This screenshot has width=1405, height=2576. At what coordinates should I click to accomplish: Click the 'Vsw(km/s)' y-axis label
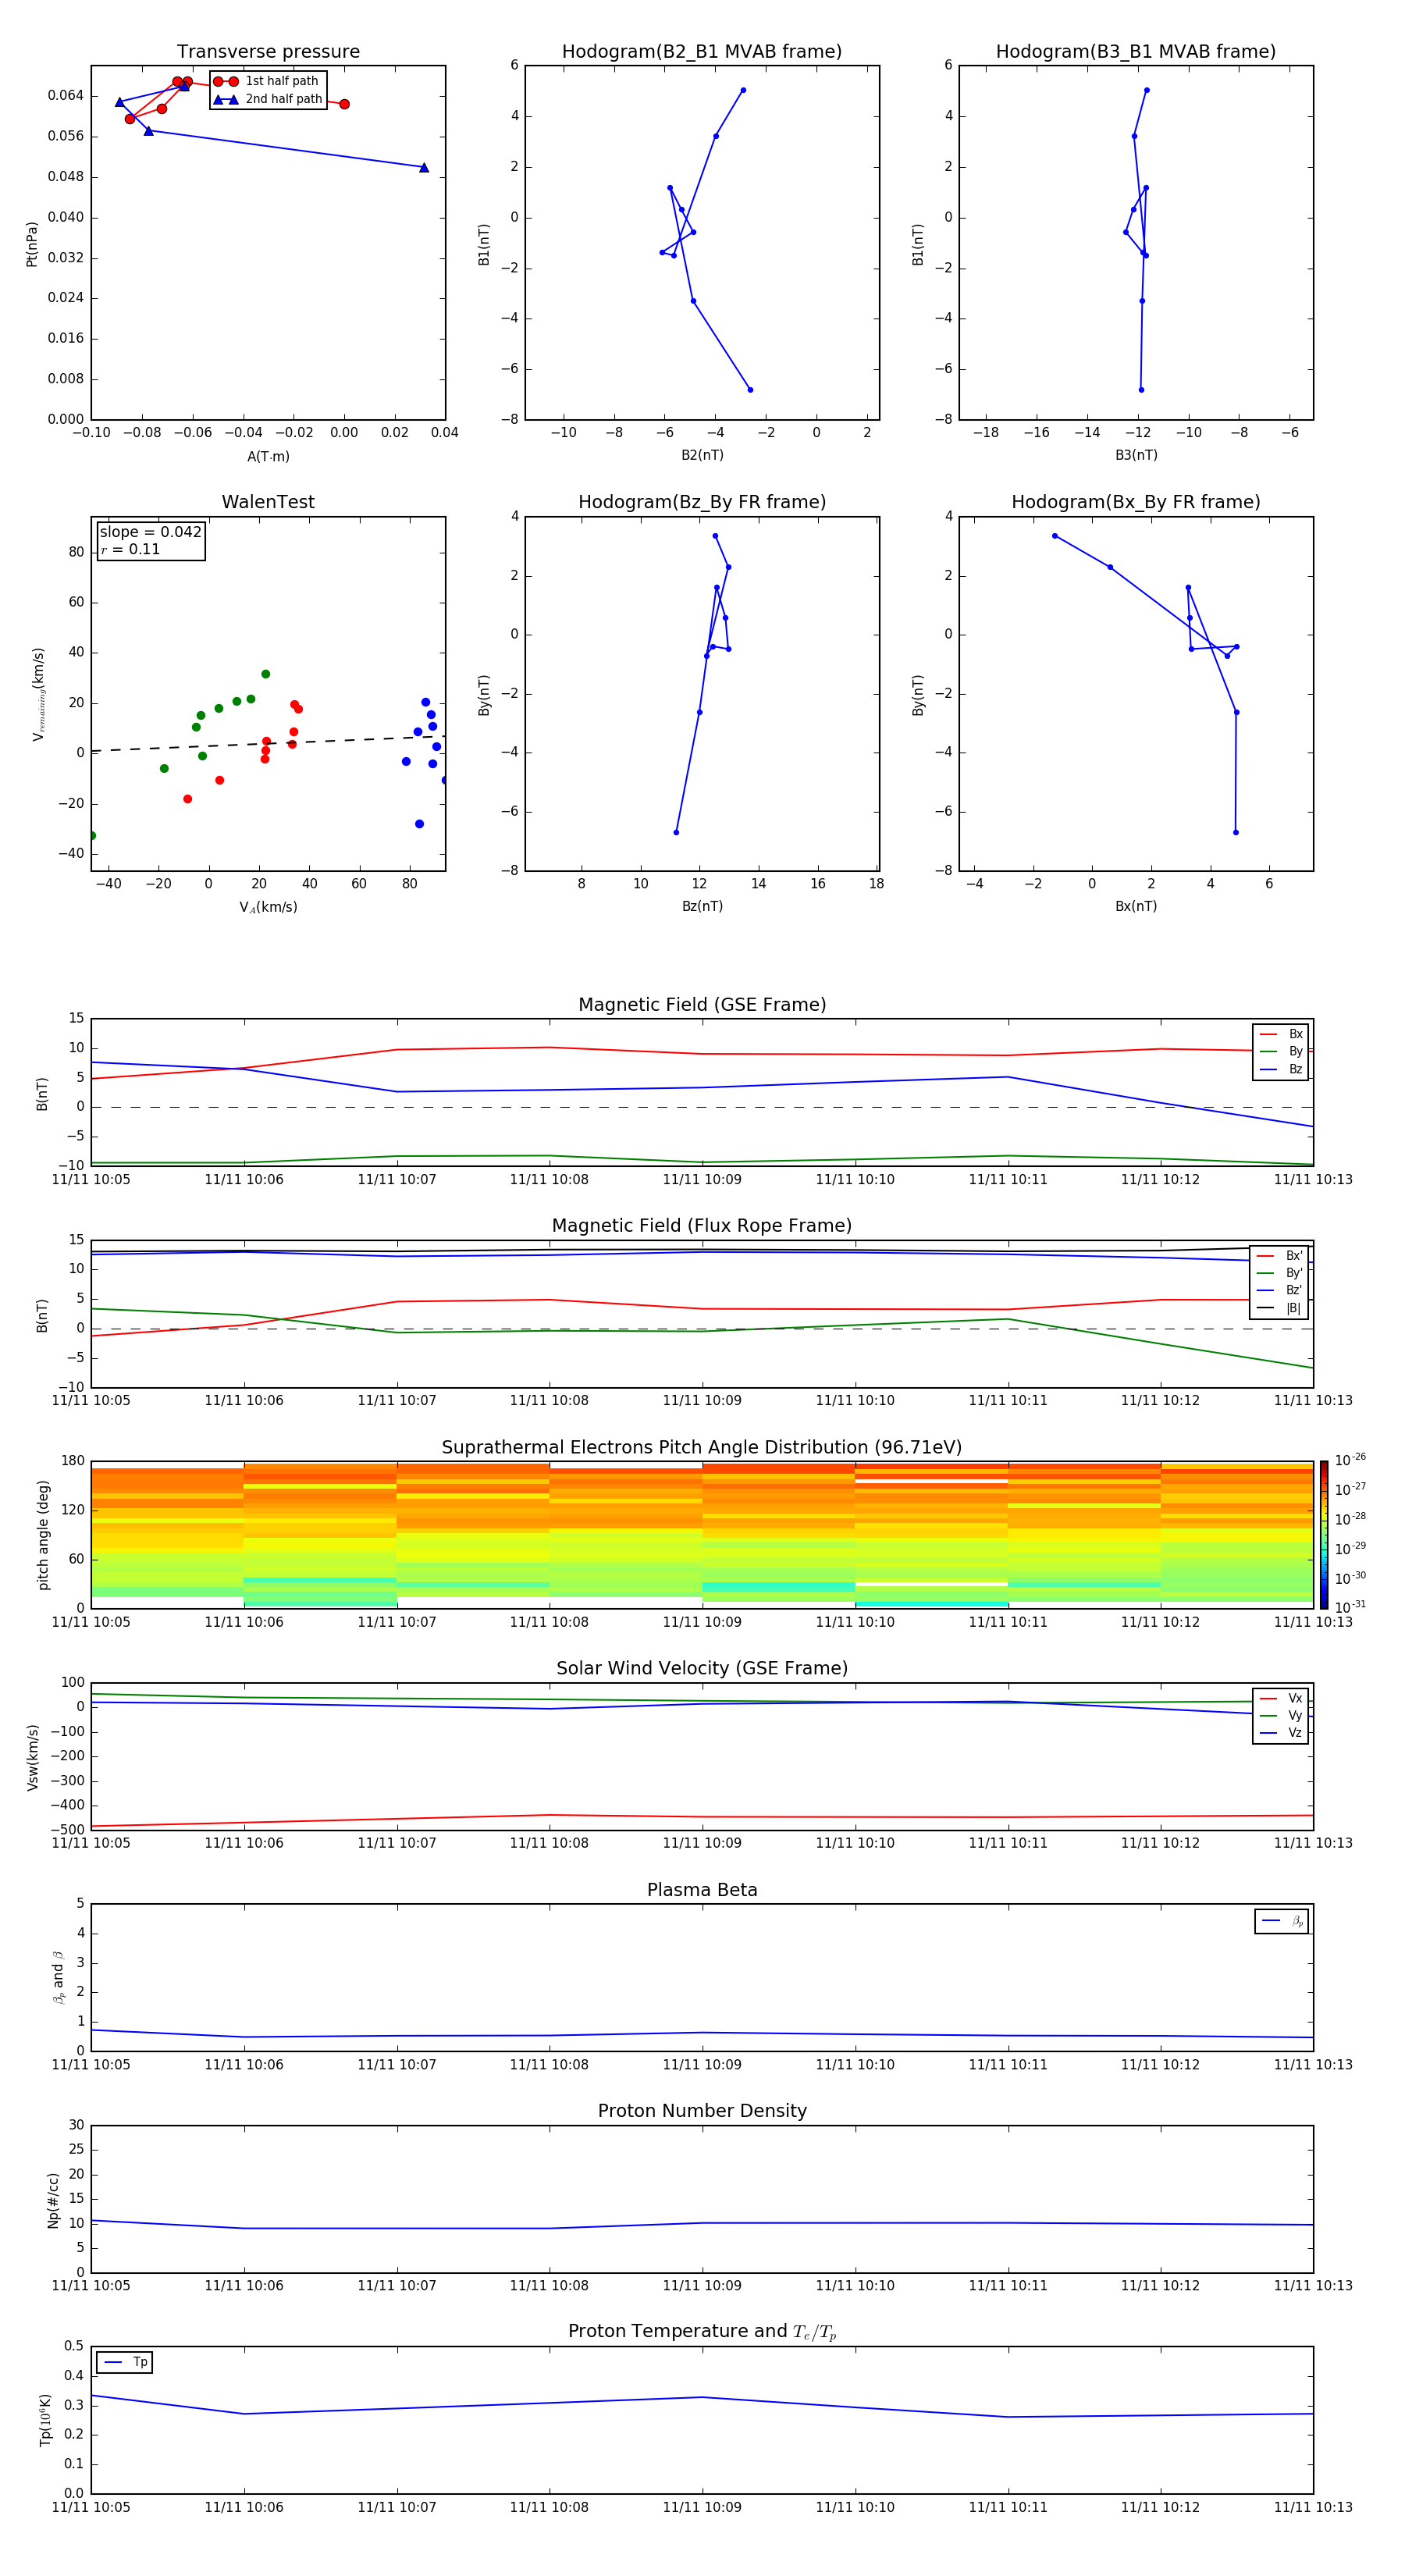point(32,1756)
